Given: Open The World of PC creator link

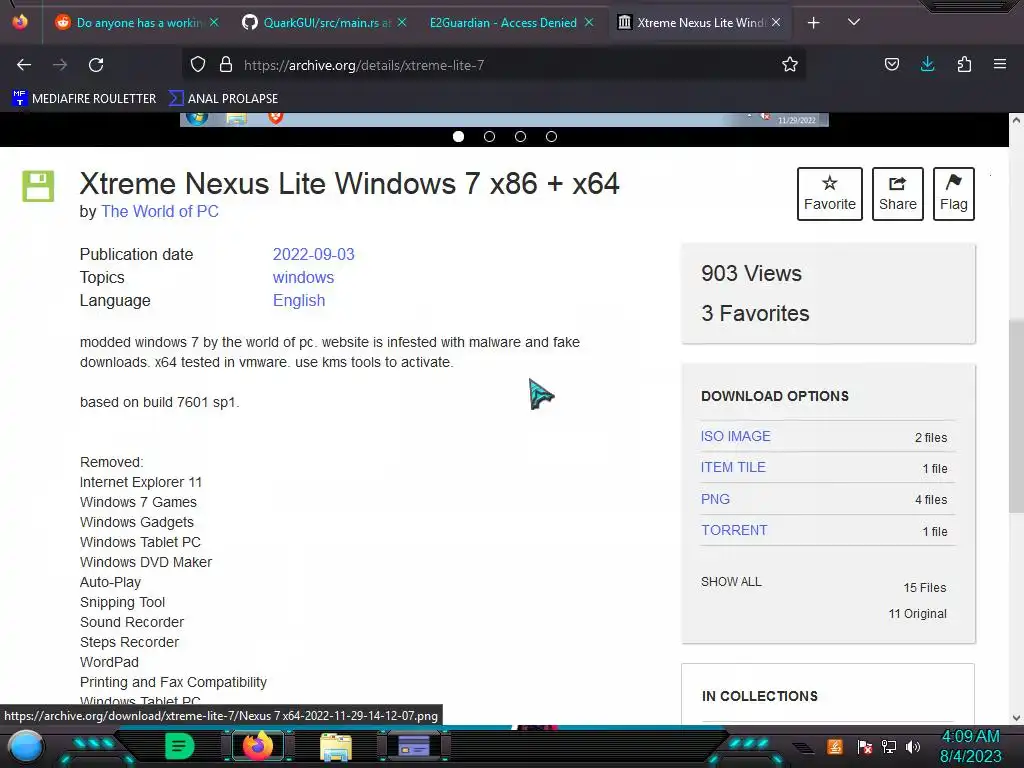Looking at the screenshot, I should point(159,212).
